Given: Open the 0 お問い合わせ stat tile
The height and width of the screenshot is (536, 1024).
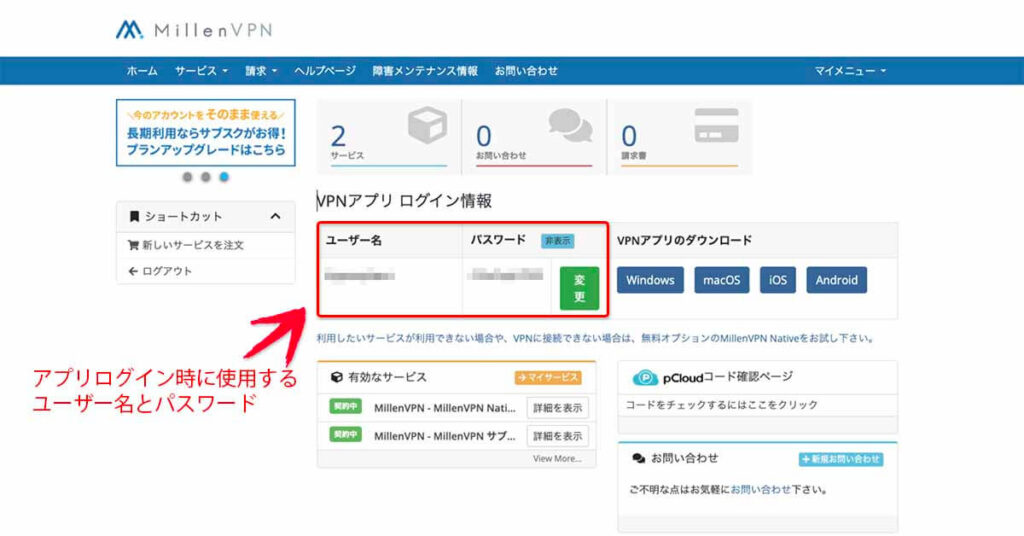Looking at the screenshot, I should click(534, 137).
